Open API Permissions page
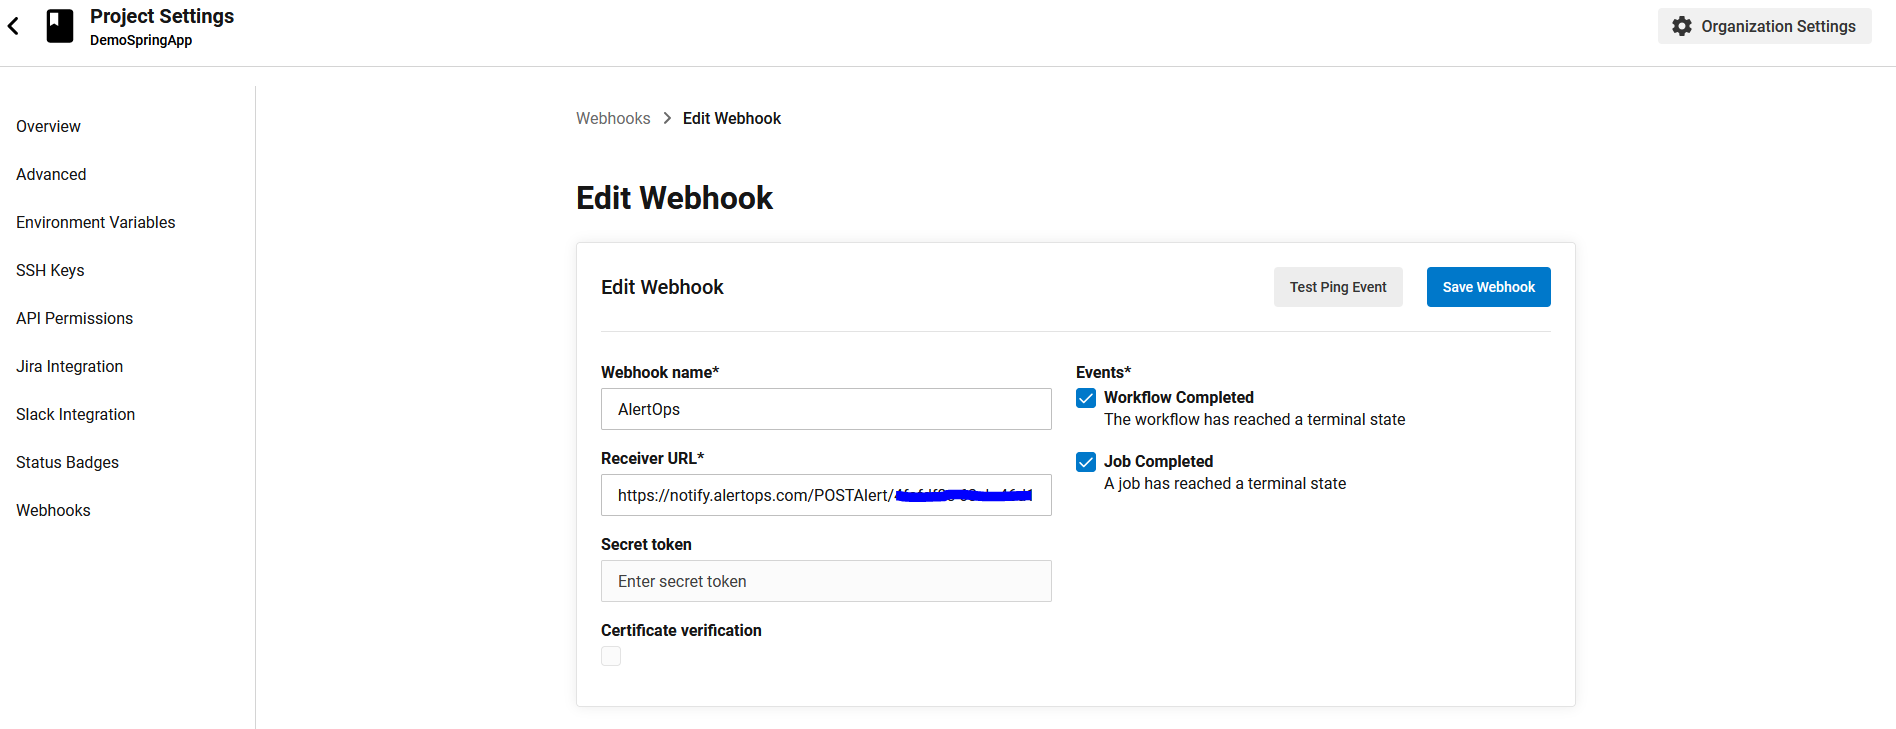Screen dimensions: 1896x729 [x=74, y=318]
